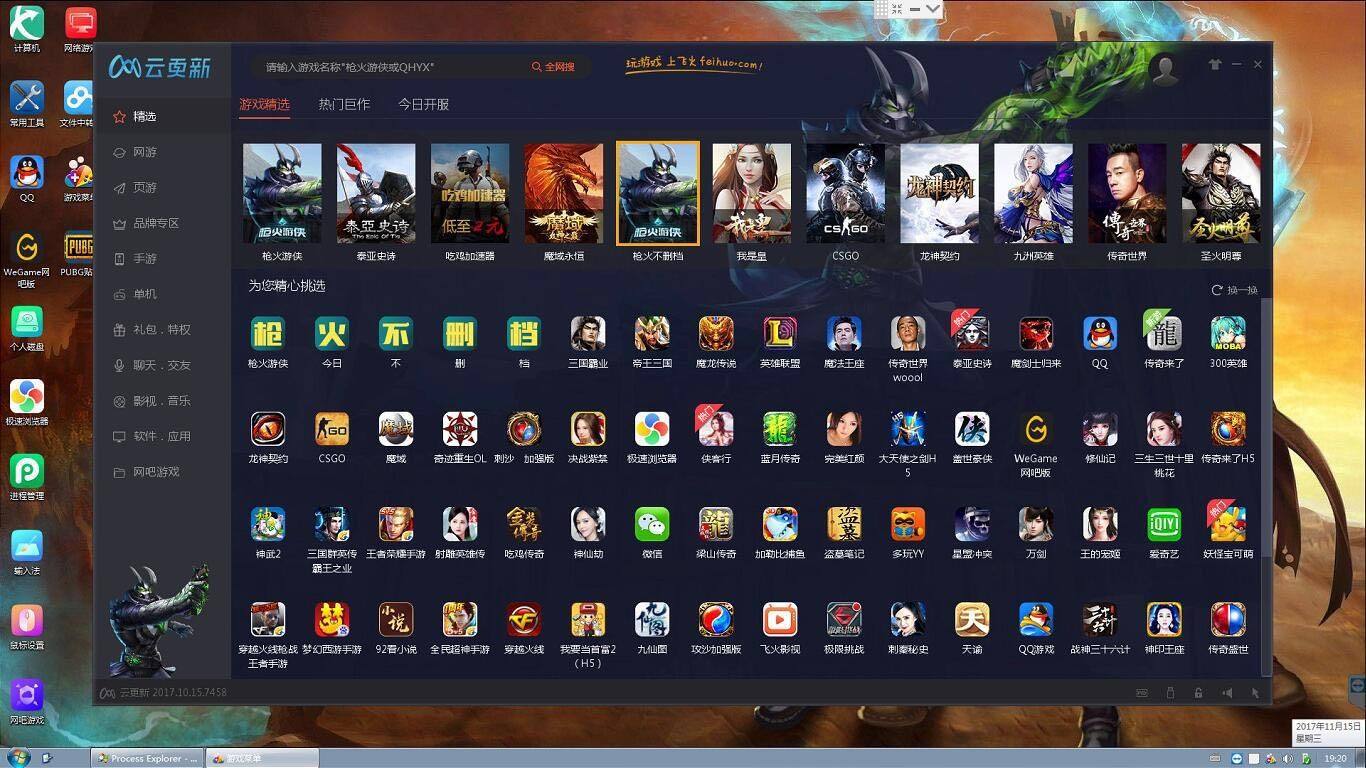
Task: Open 传奇世界 featured thumbnail
Action: tap(1128, 194)
